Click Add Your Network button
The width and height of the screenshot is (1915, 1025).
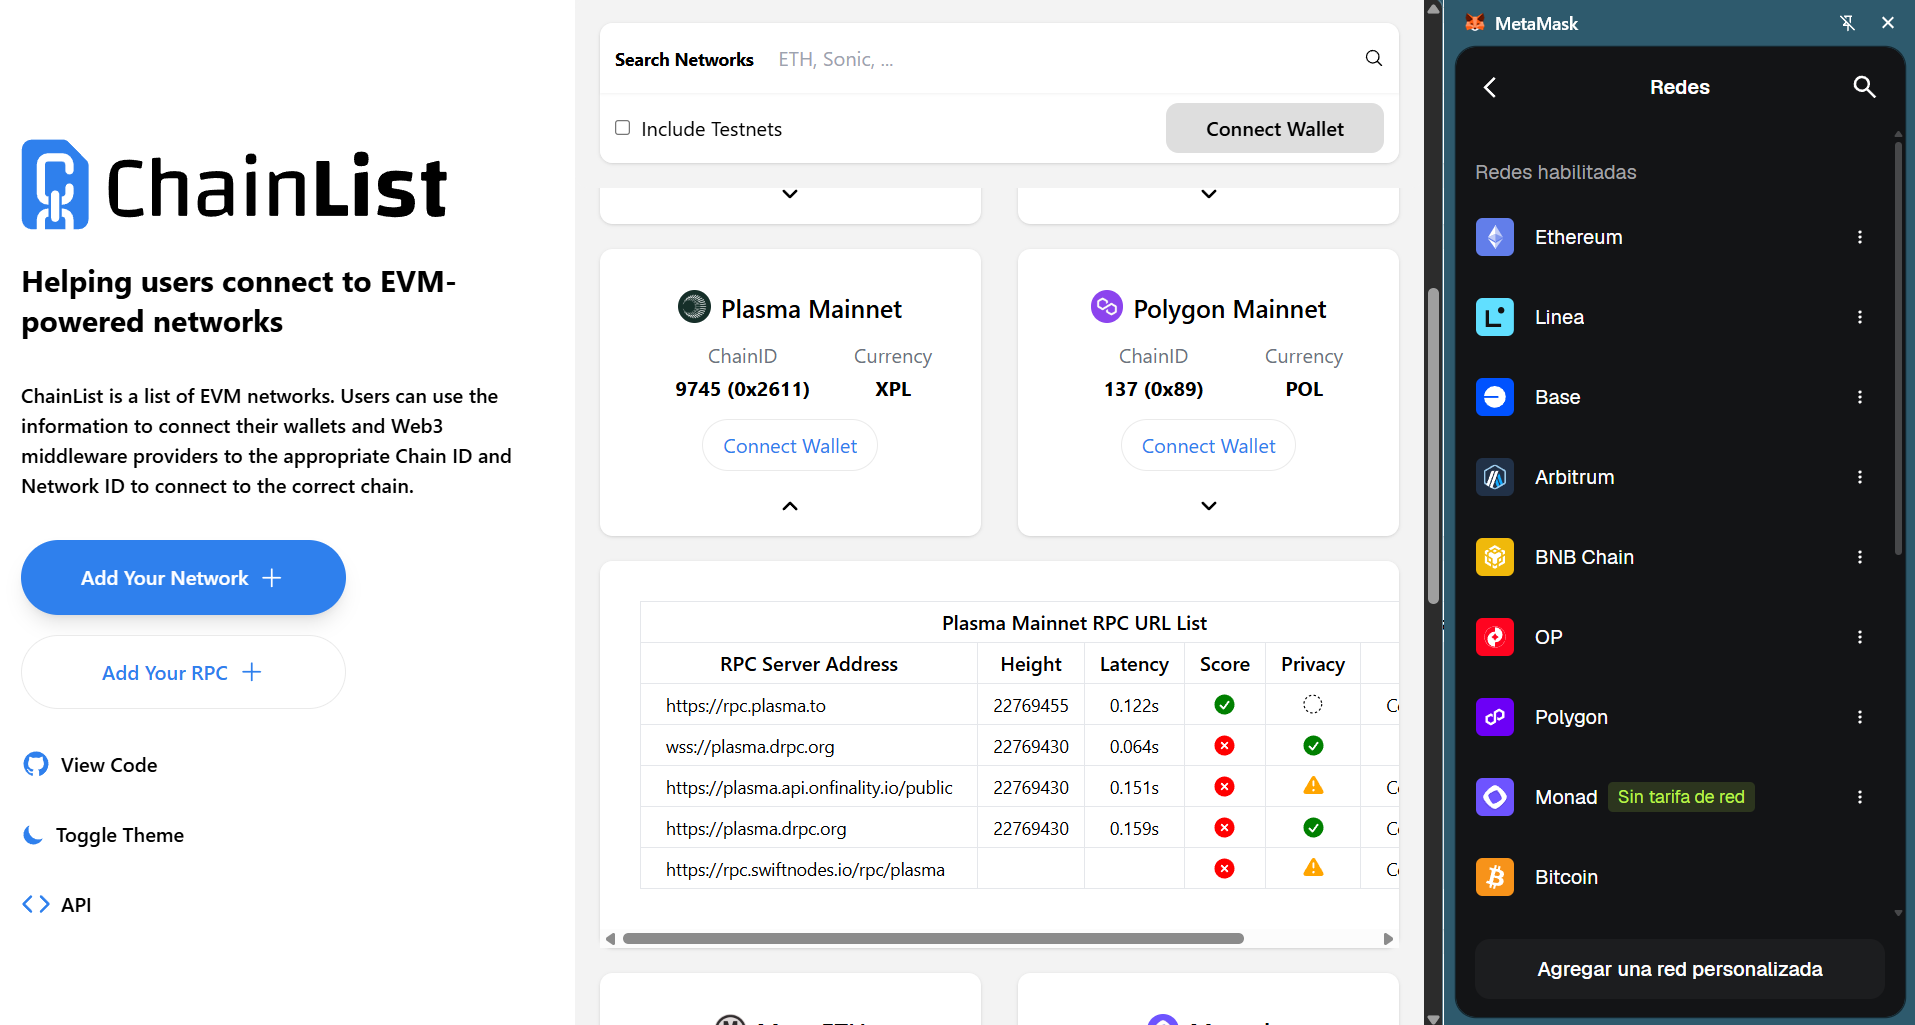click(183, 577)
